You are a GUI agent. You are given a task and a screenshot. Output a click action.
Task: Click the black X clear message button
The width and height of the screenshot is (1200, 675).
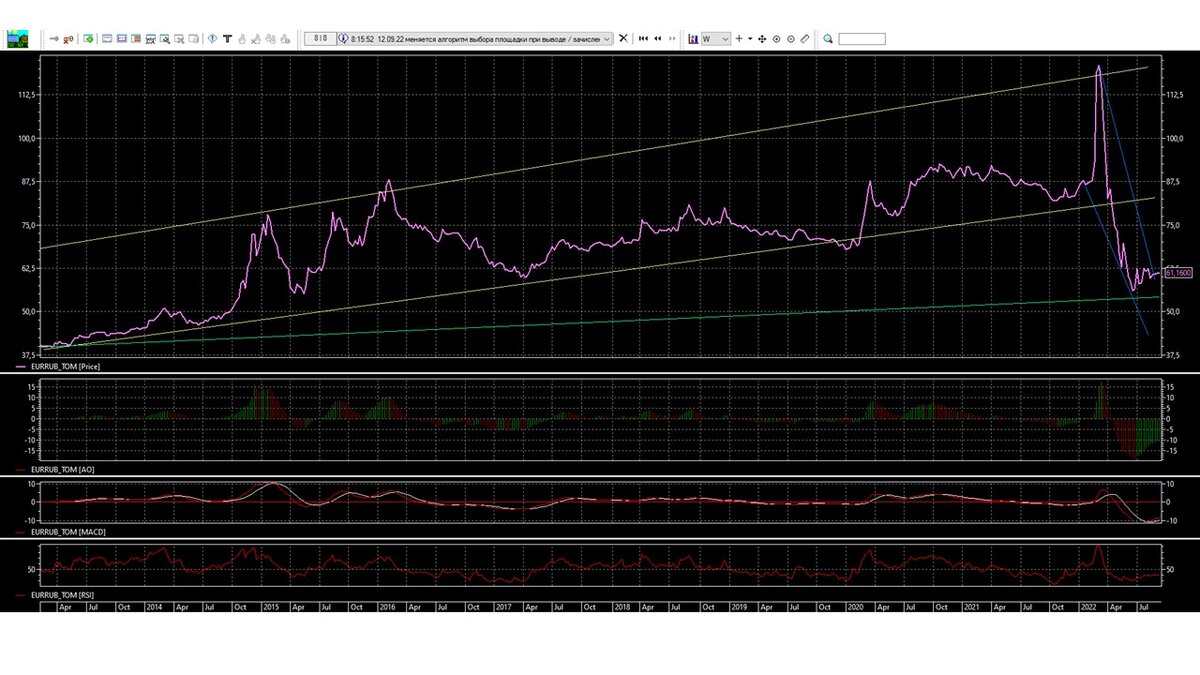pos(623,38)
